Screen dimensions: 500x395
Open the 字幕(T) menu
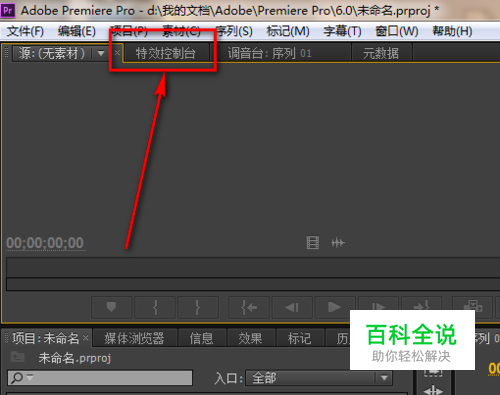click(x=342, y=31)
